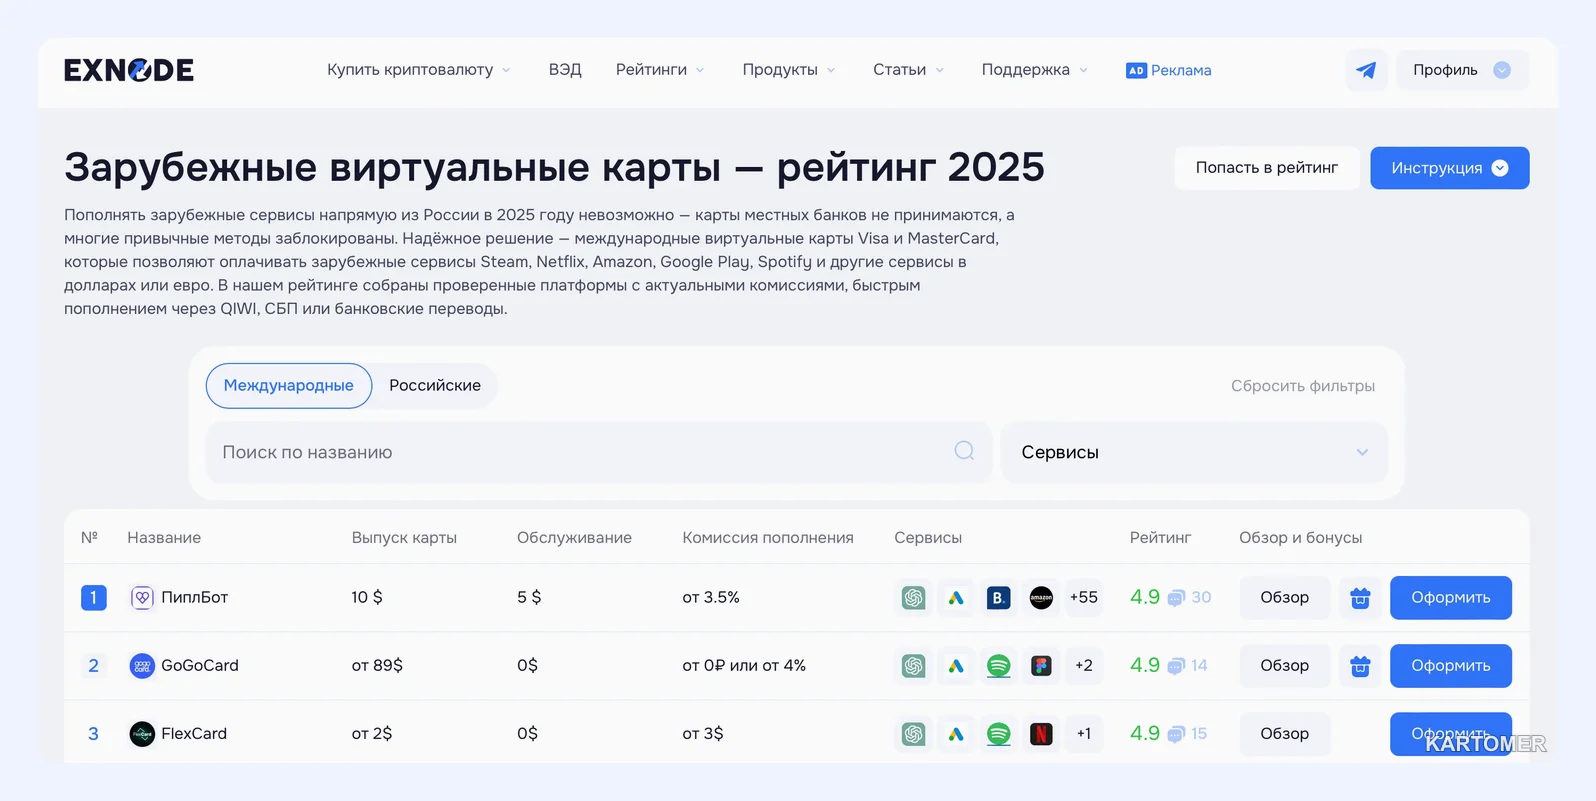This screenshot has width=1596, height=801.
Task: Show all +55 services for ПиплБот
Action: [x=1084, y=598]
